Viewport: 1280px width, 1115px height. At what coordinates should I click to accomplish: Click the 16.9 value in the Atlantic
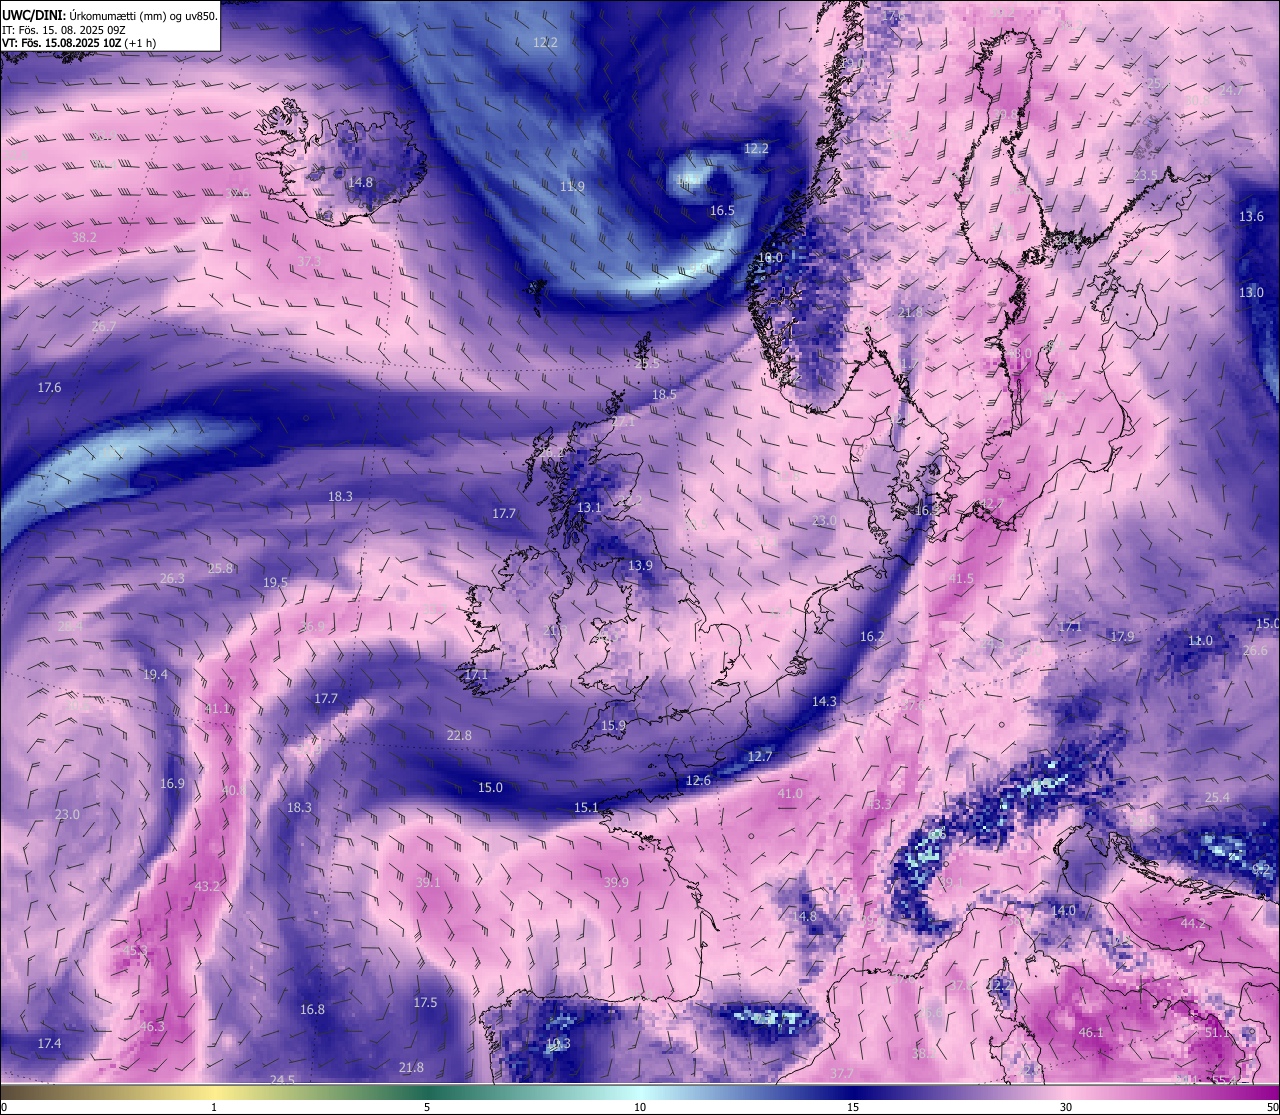172,783
